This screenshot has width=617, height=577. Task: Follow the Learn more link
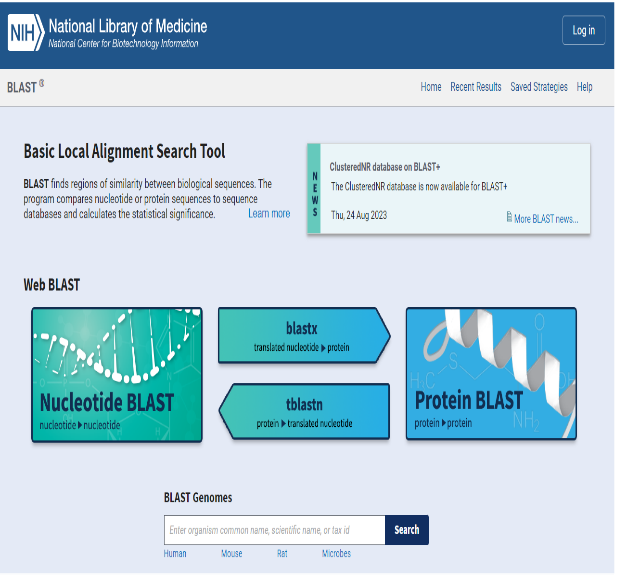pos(269,214)
